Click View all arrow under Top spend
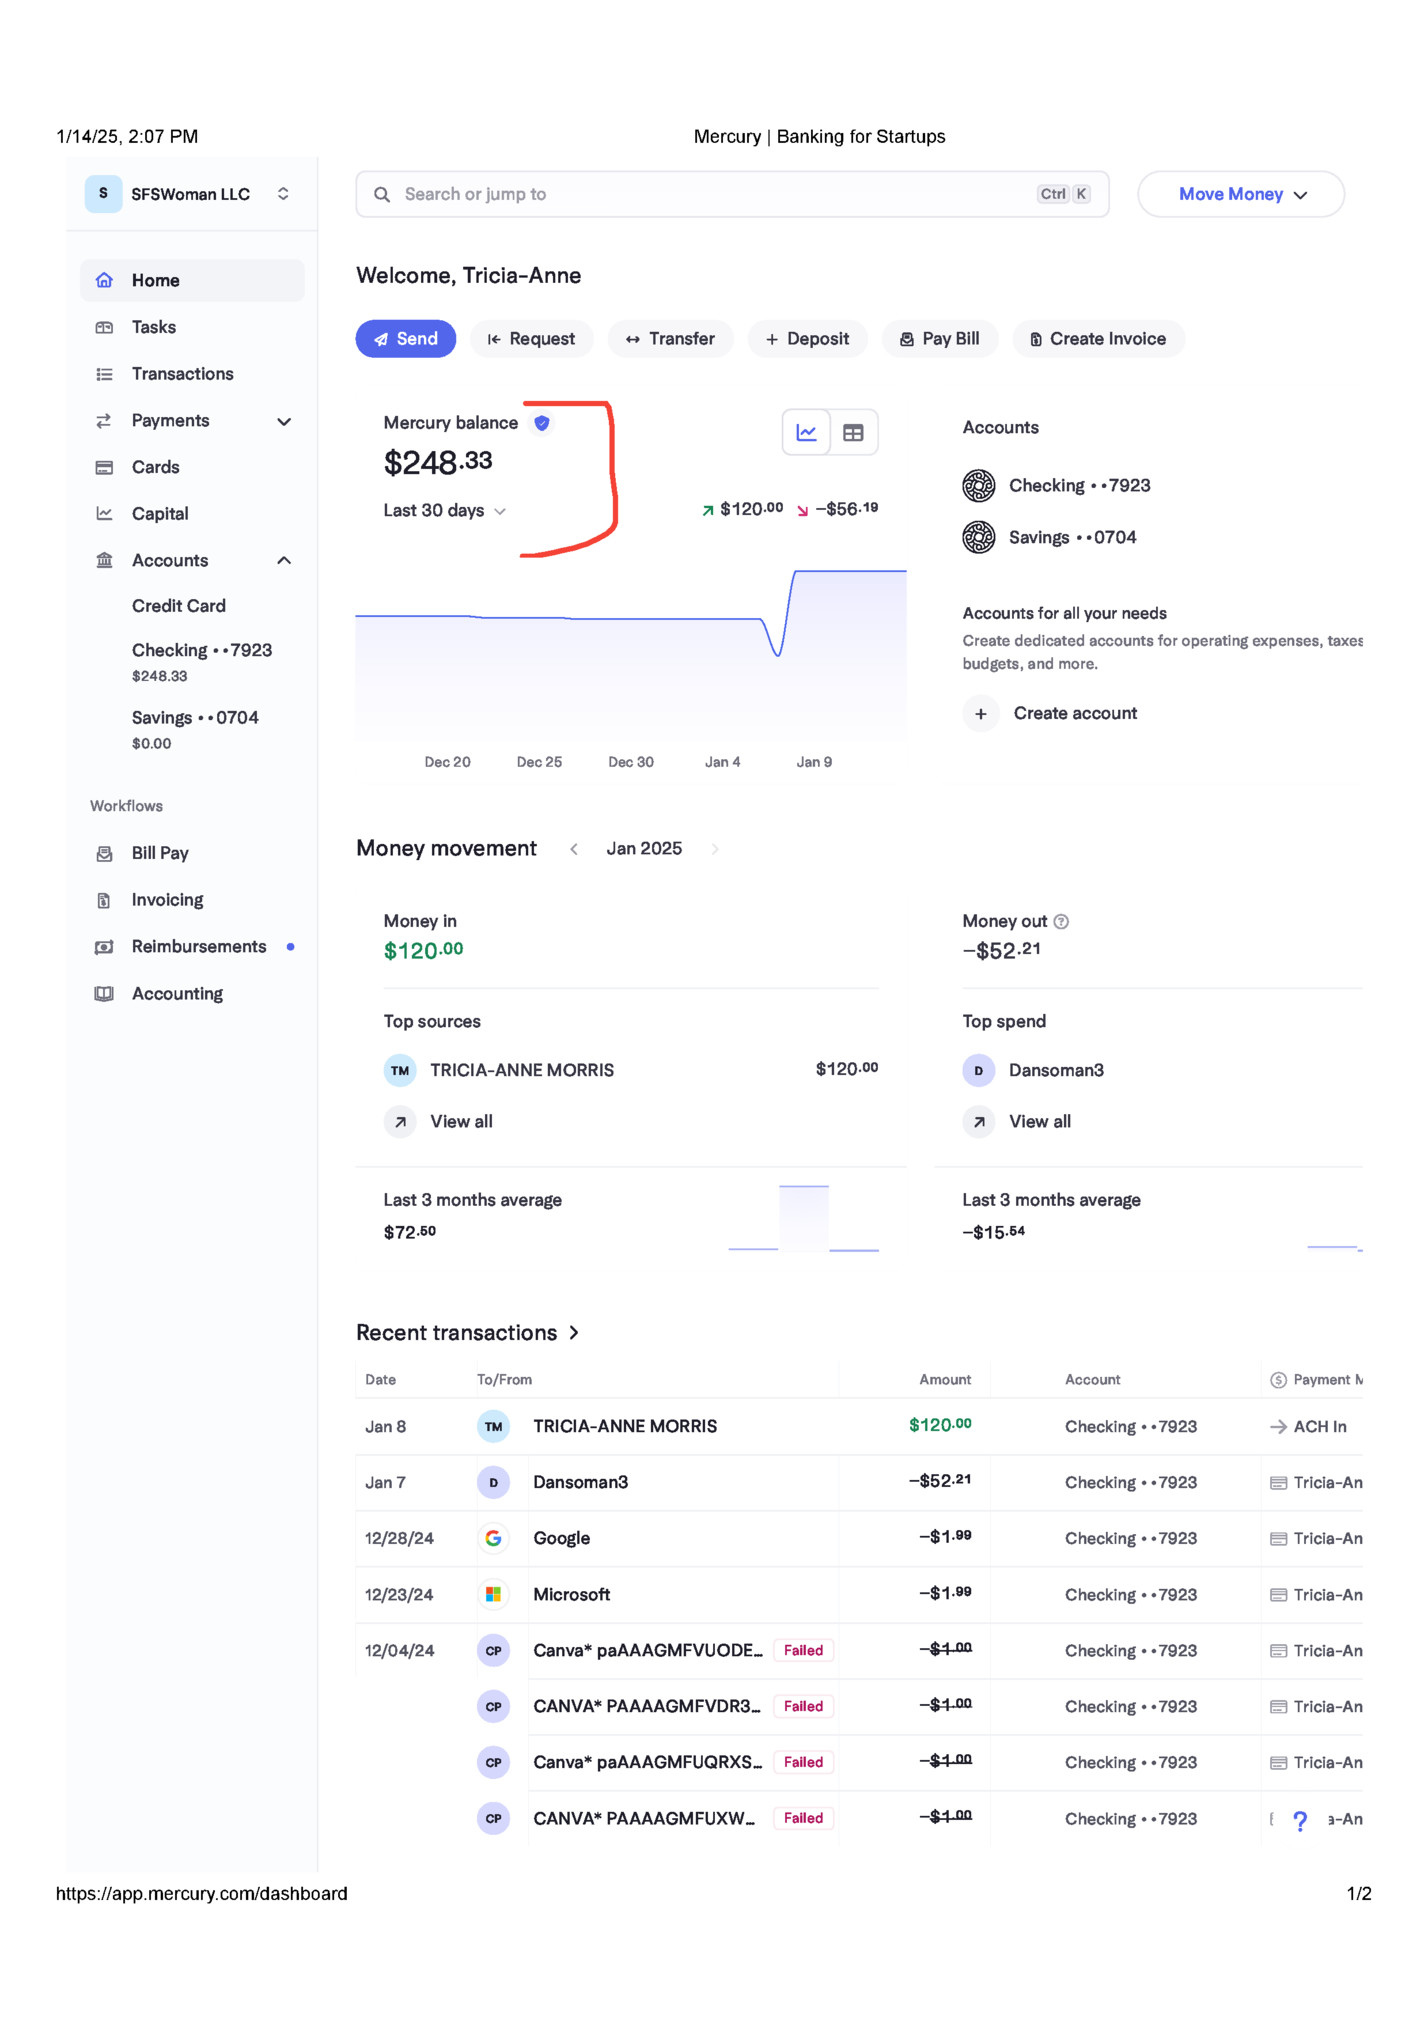 (979, 1122)
